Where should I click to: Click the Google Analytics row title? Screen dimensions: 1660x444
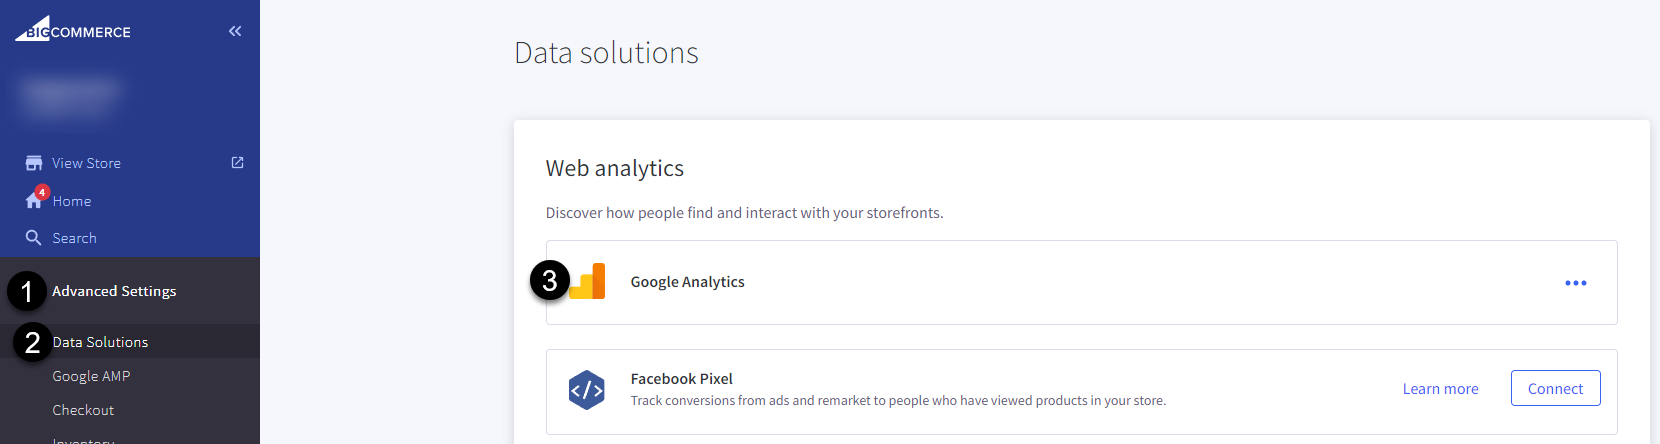(x=688, y=282)
